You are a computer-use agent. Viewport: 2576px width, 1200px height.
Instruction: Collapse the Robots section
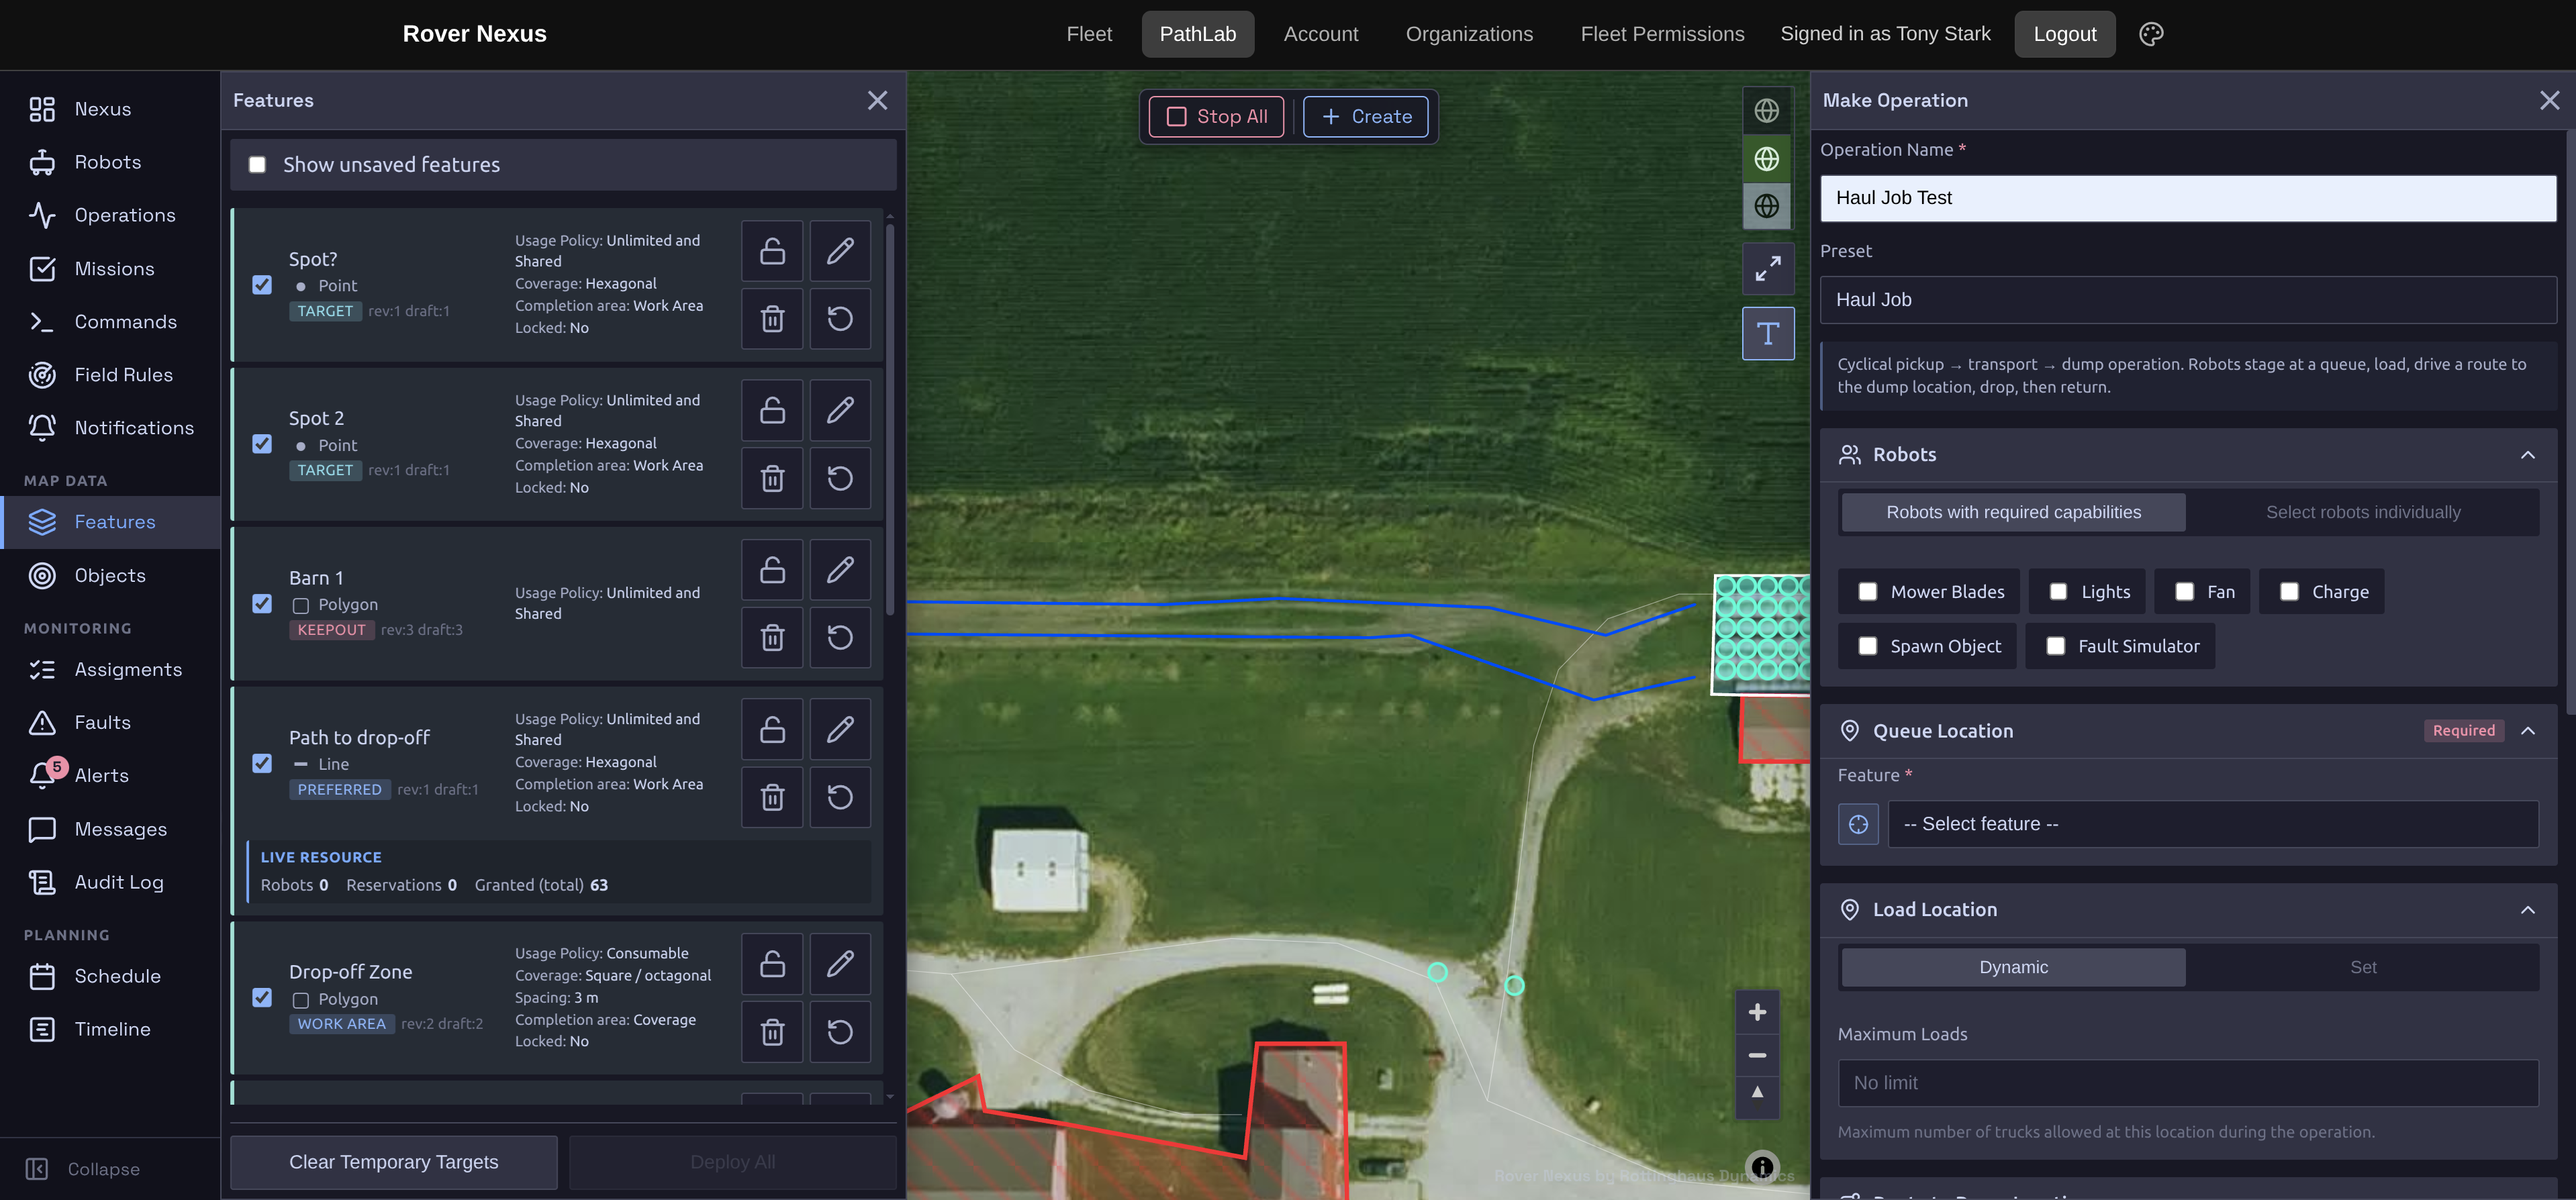point(2528,455)
